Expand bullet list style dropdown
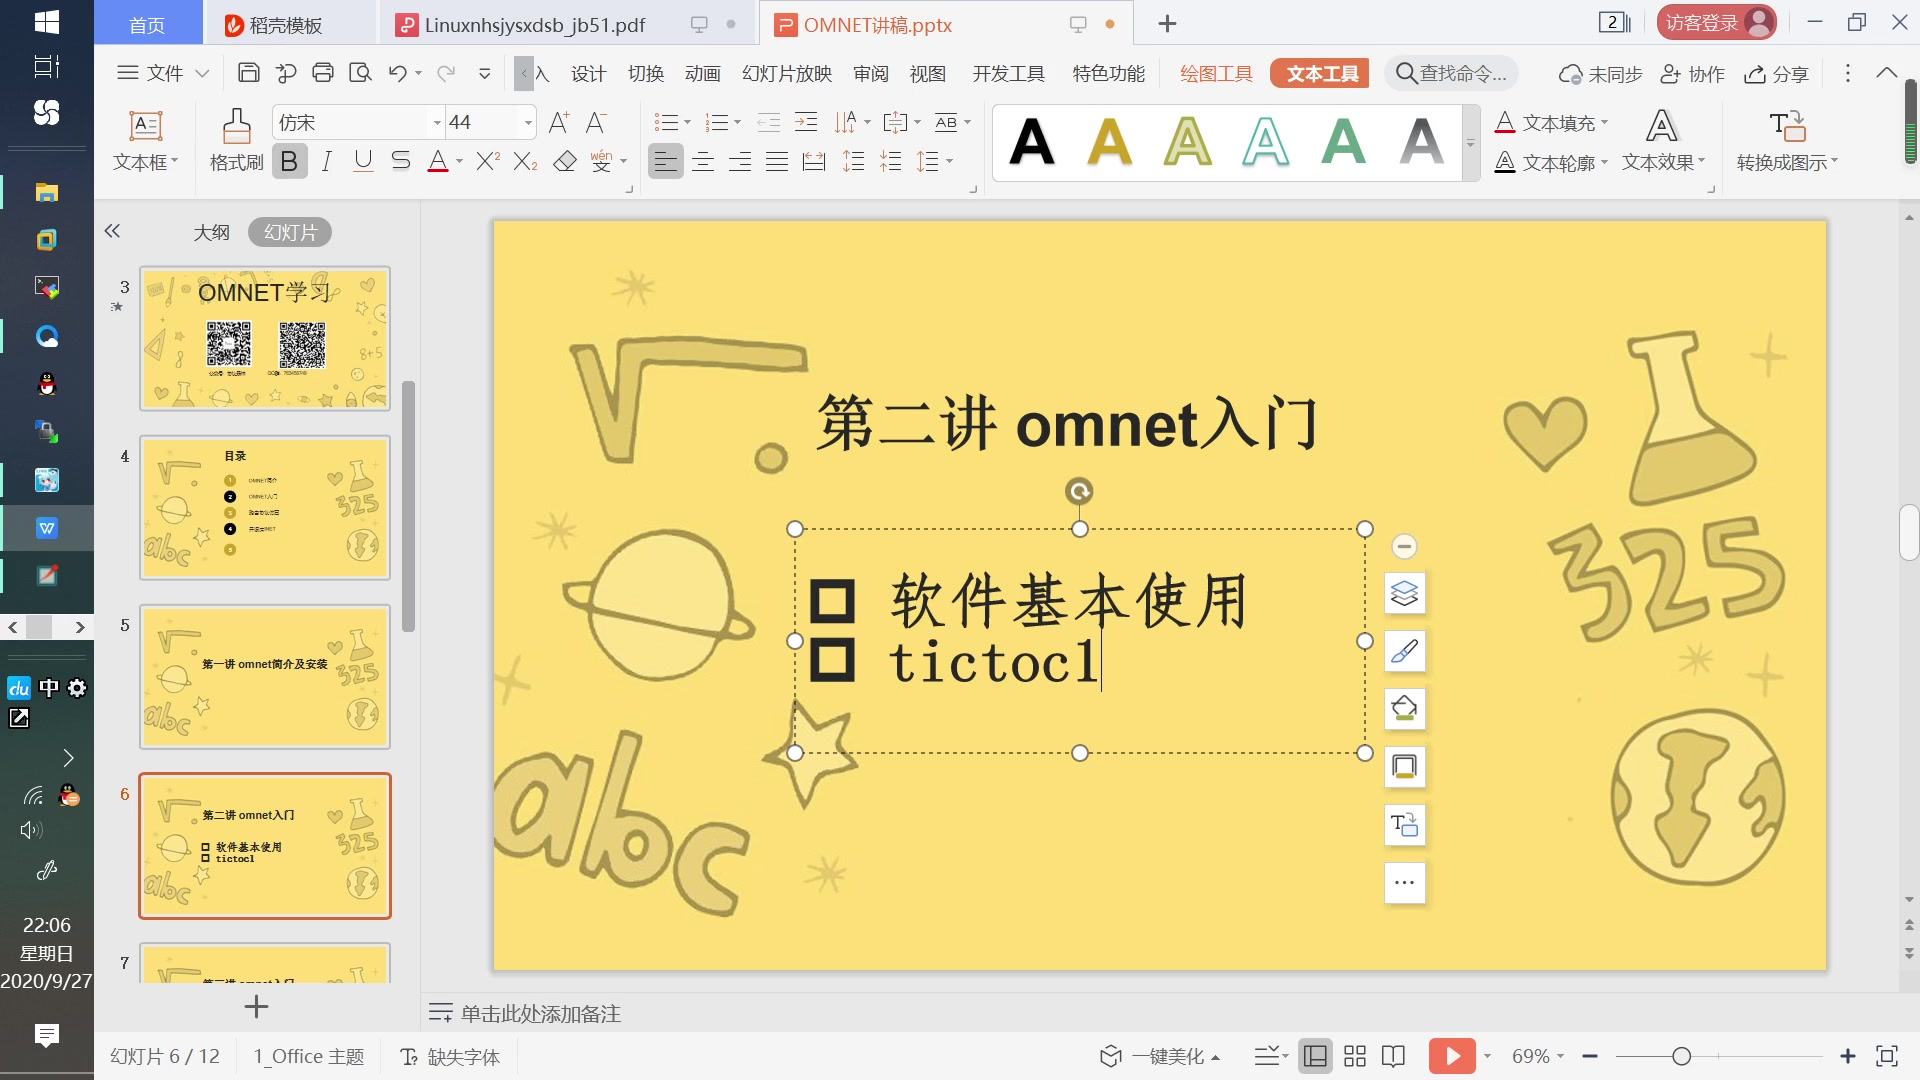 [687, 123]
